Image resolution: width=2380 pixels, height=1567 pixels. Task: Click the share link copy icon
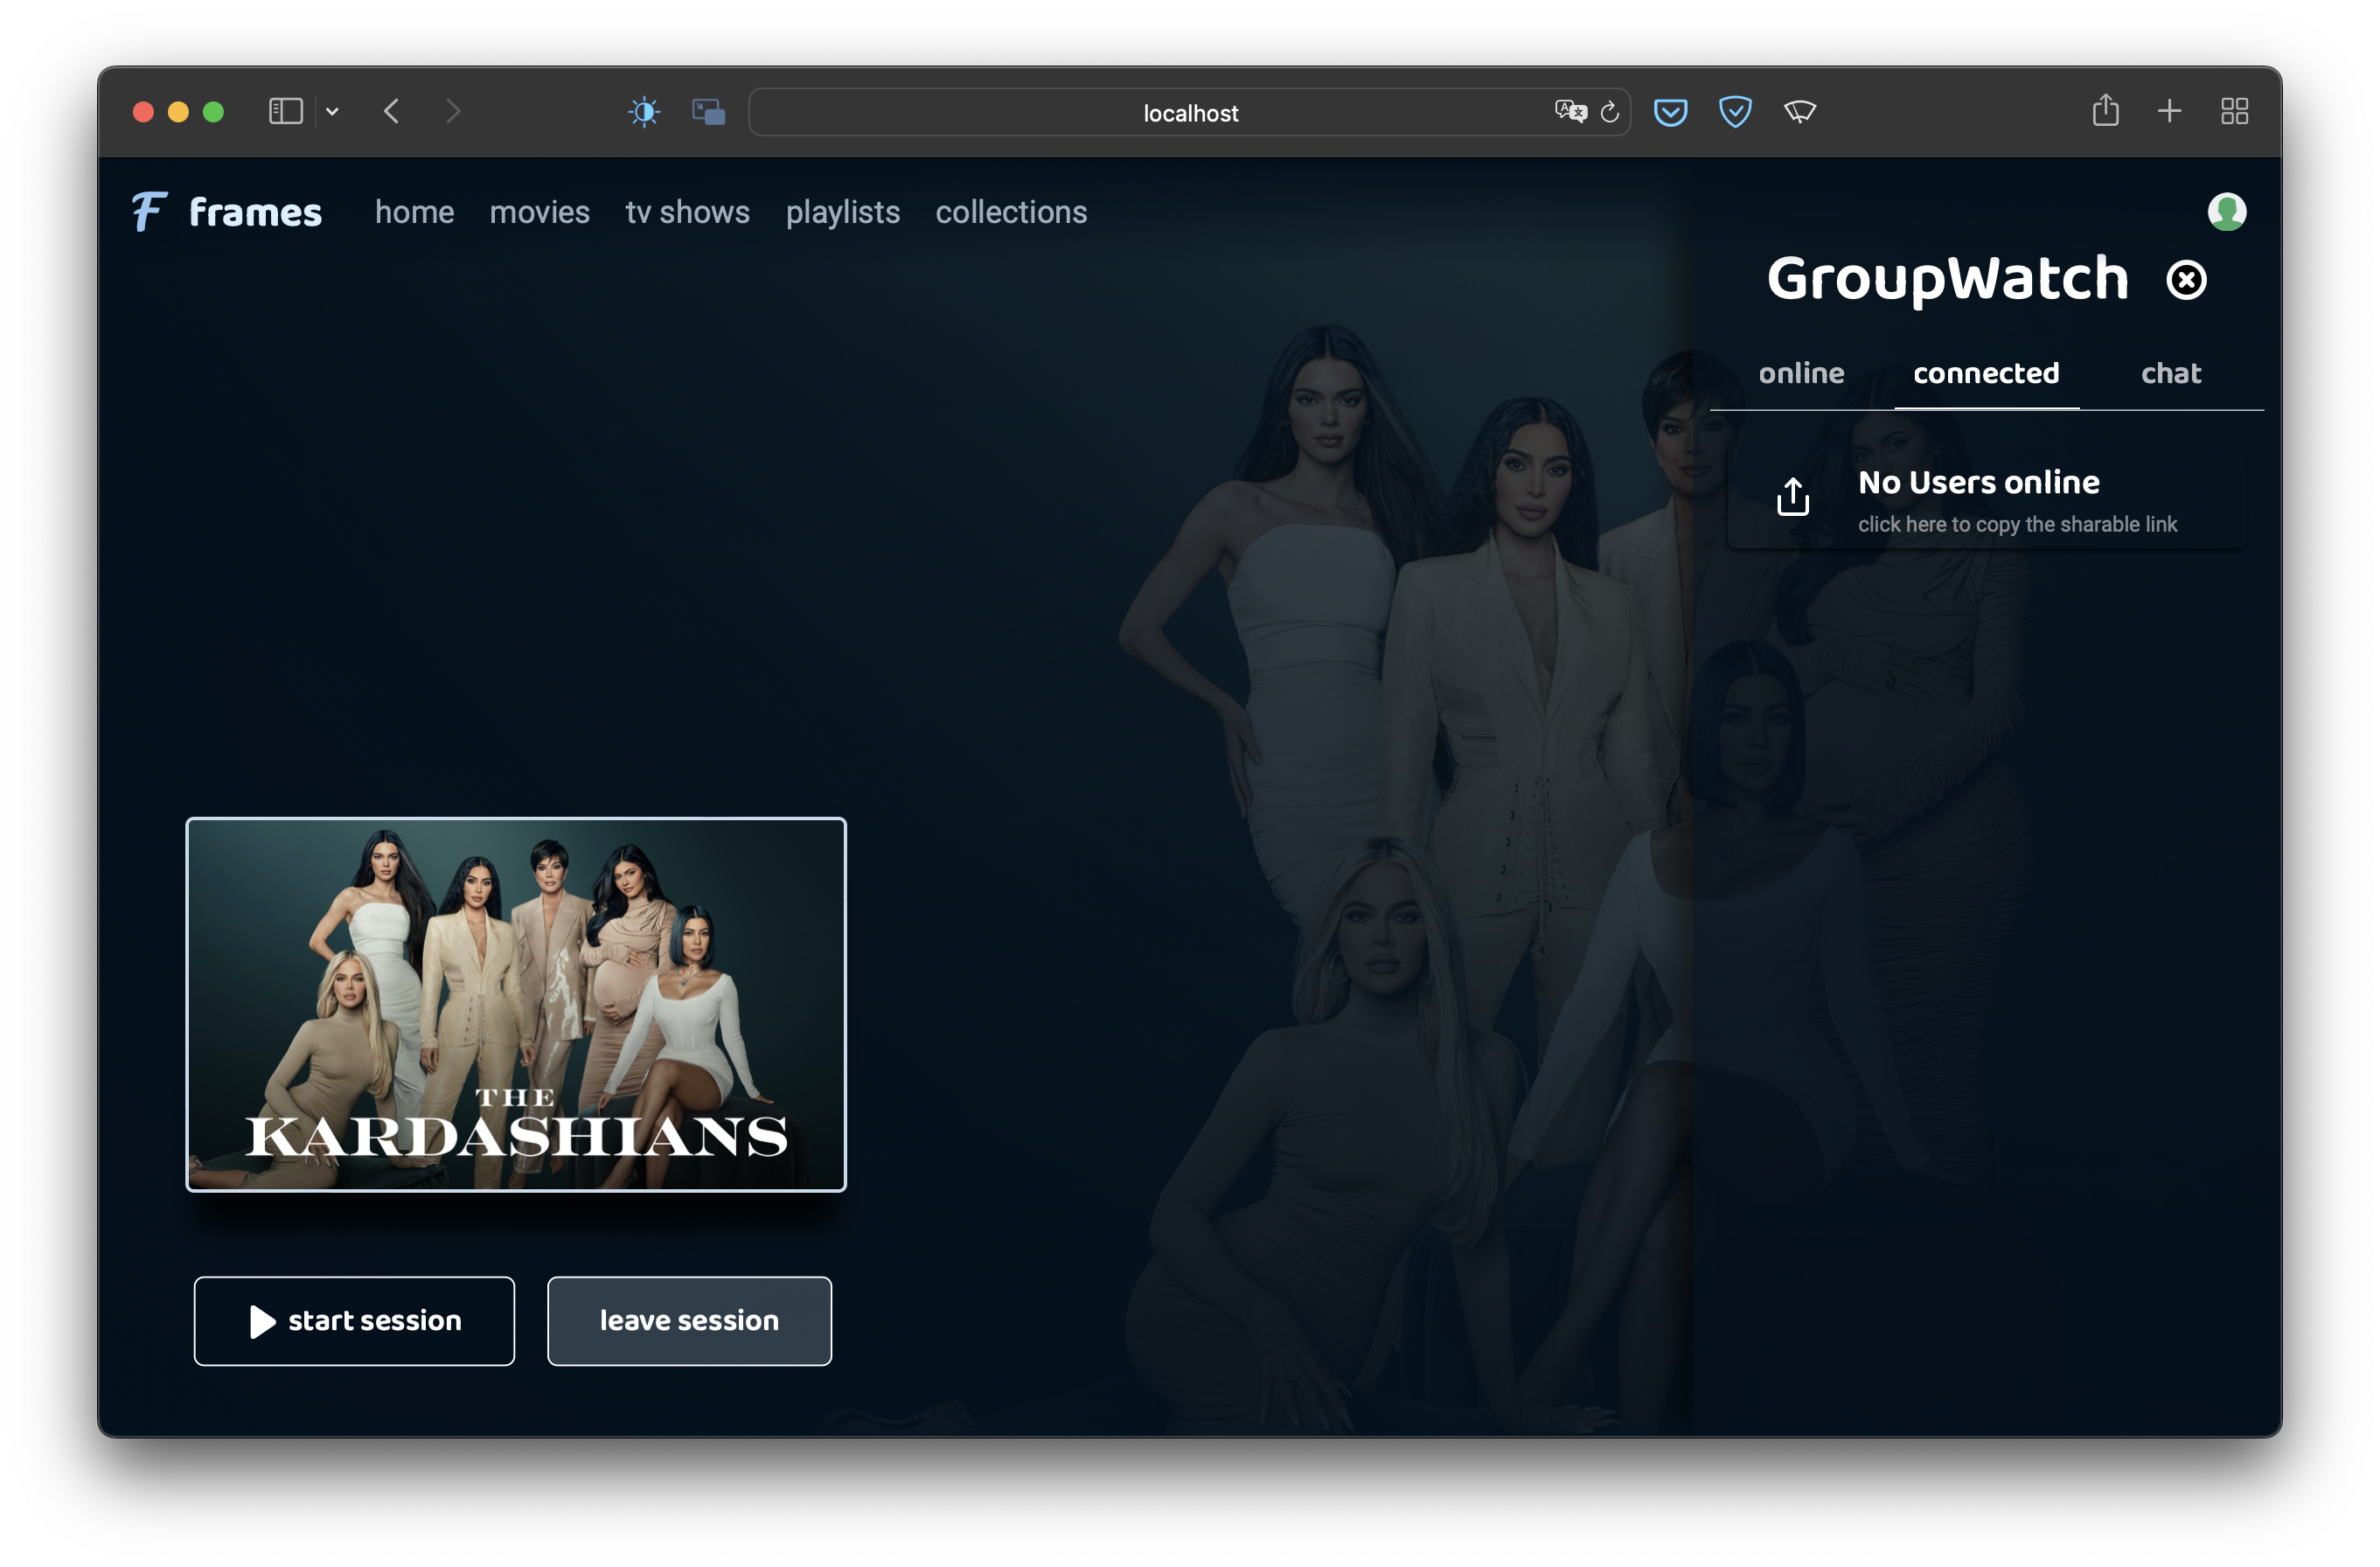pos(1792,497)
